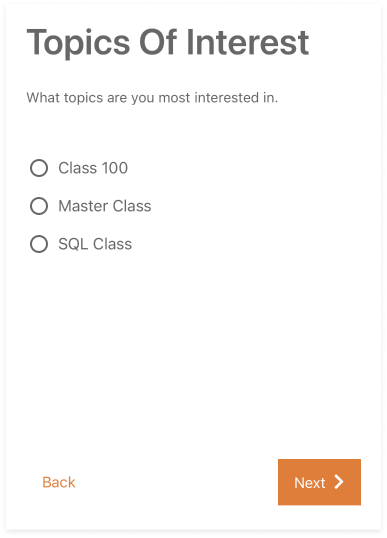Click the word 'Topics' in the heading

coord(78,43)
